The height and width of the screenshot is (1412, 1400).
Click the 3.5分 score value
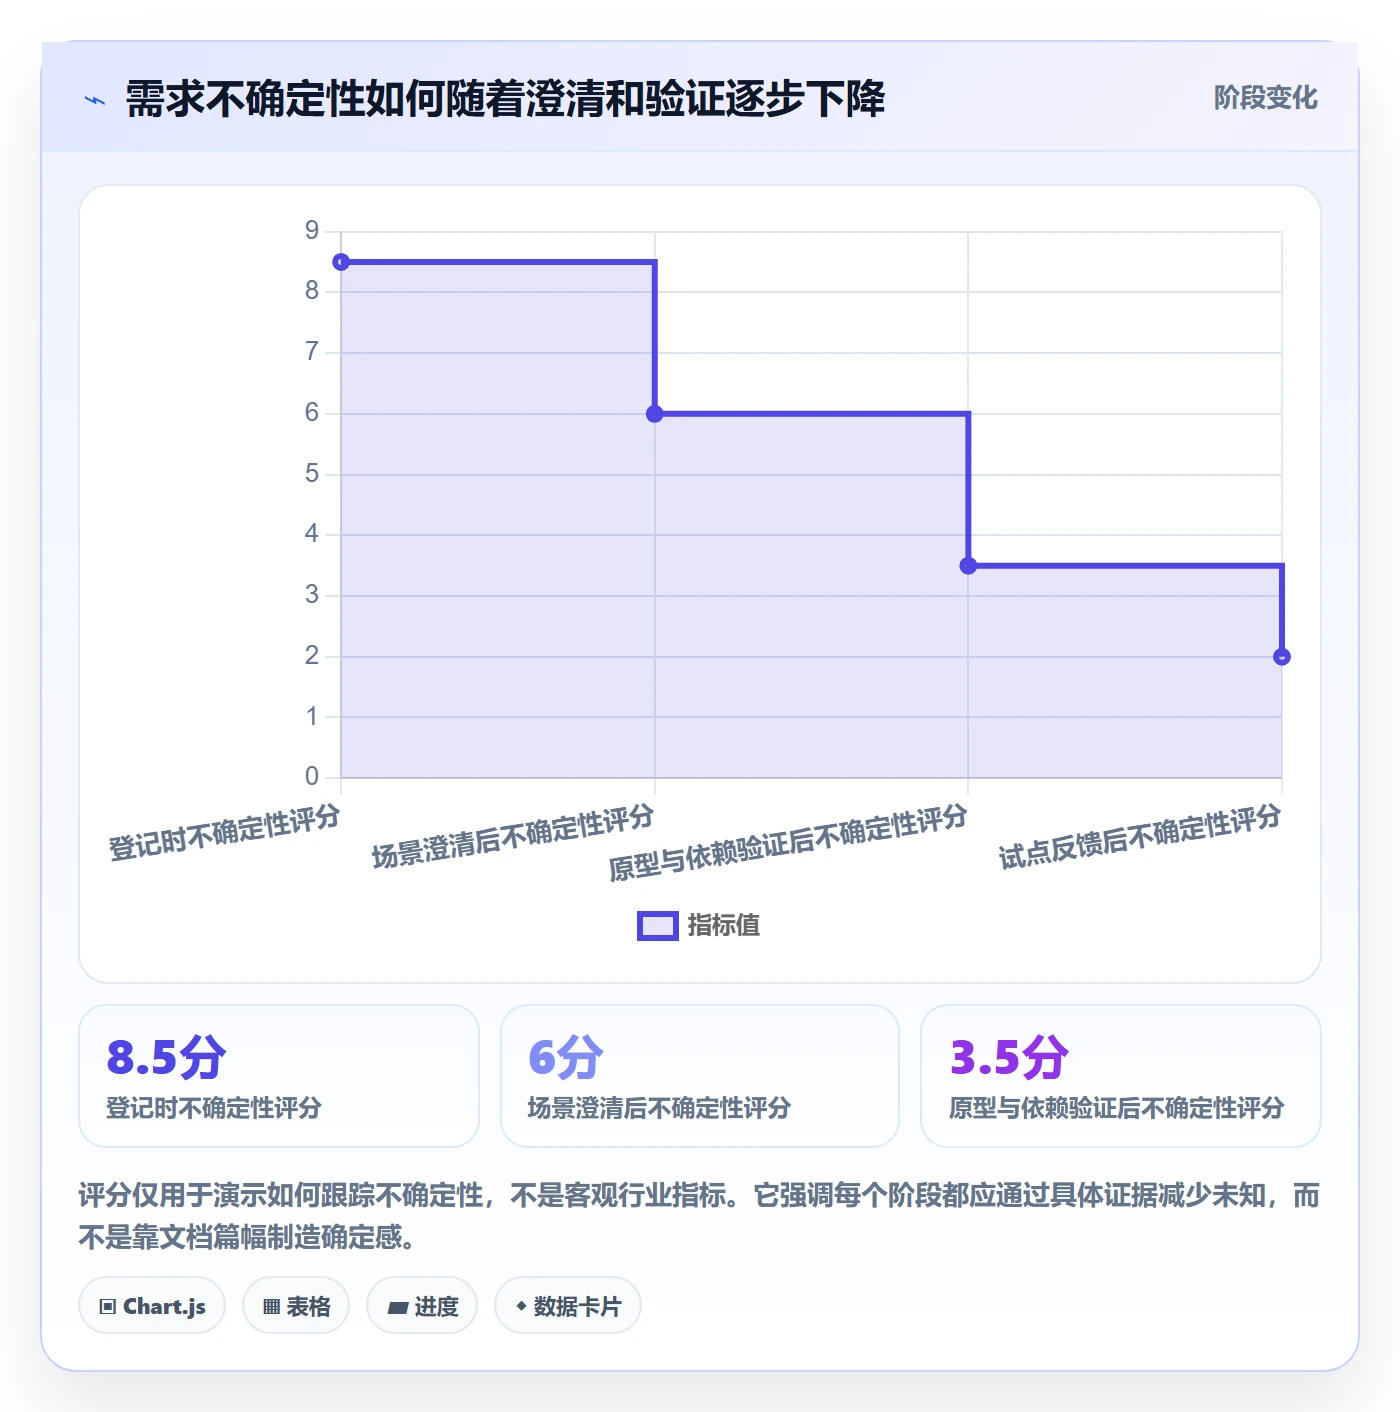1009,1058
